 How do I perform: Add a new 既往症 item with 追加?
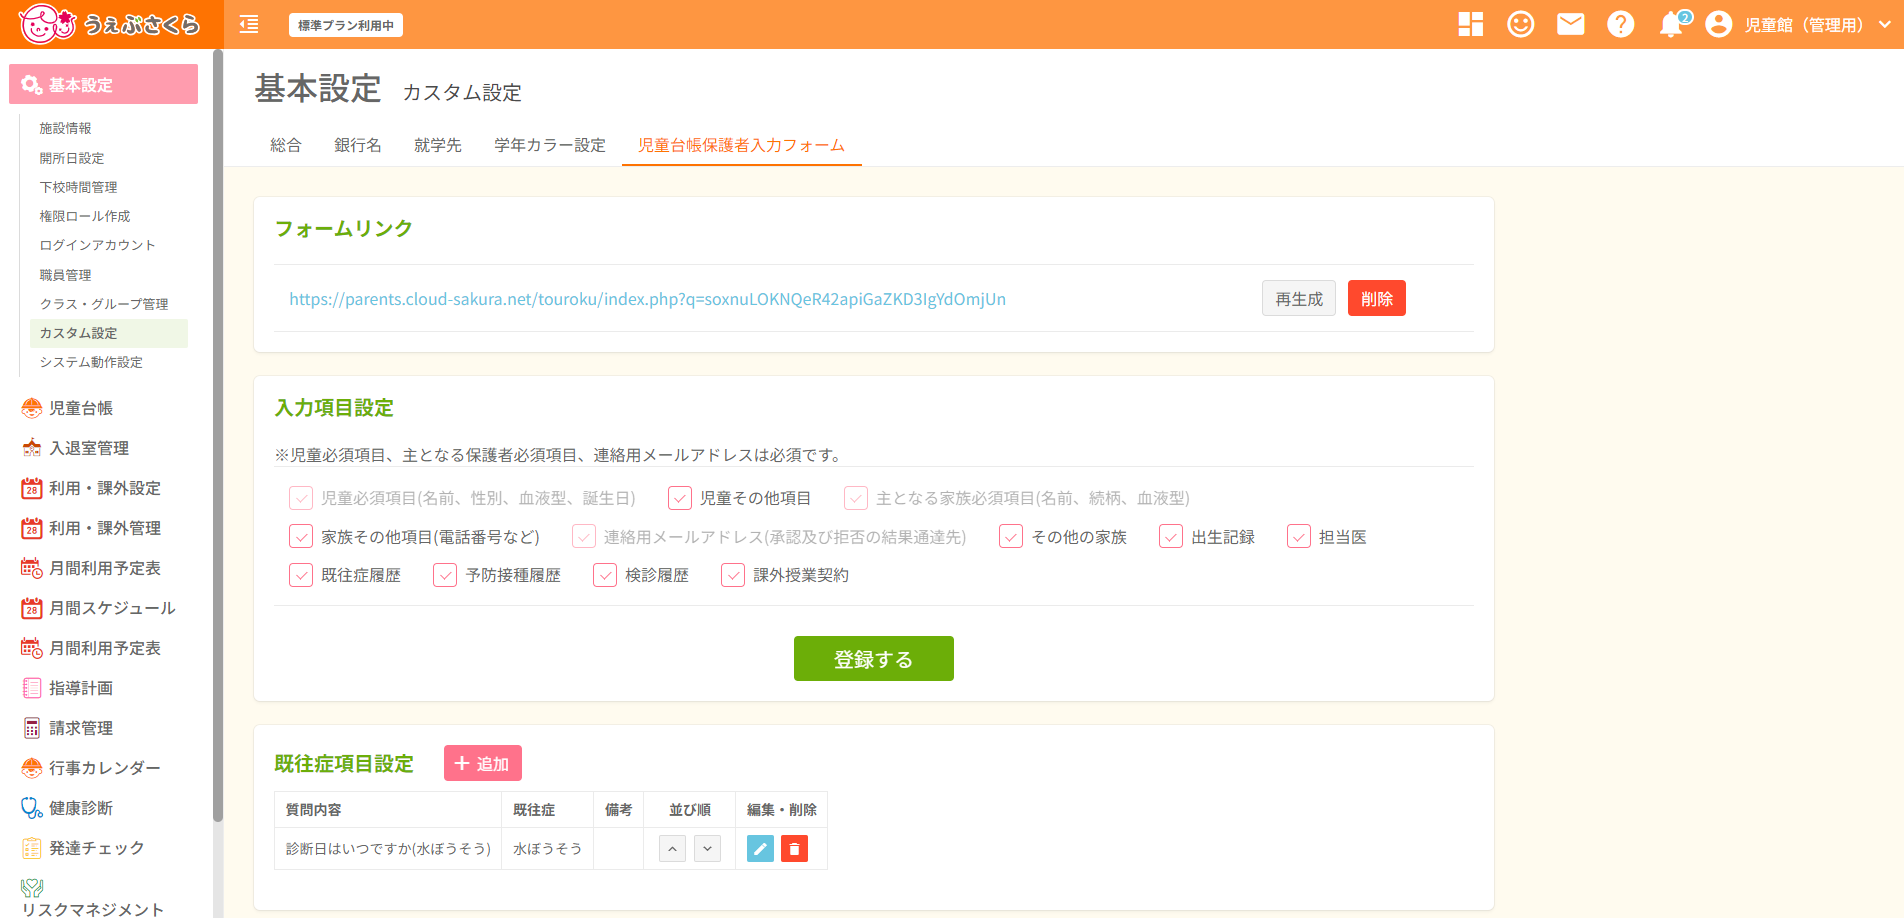pyautogui.click(x=483, y=763)
